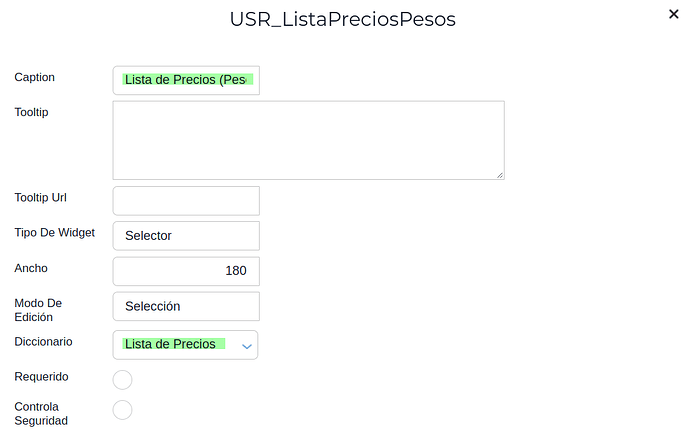Expand the Diccionario dropdown arrow

[x=246, y=345]
